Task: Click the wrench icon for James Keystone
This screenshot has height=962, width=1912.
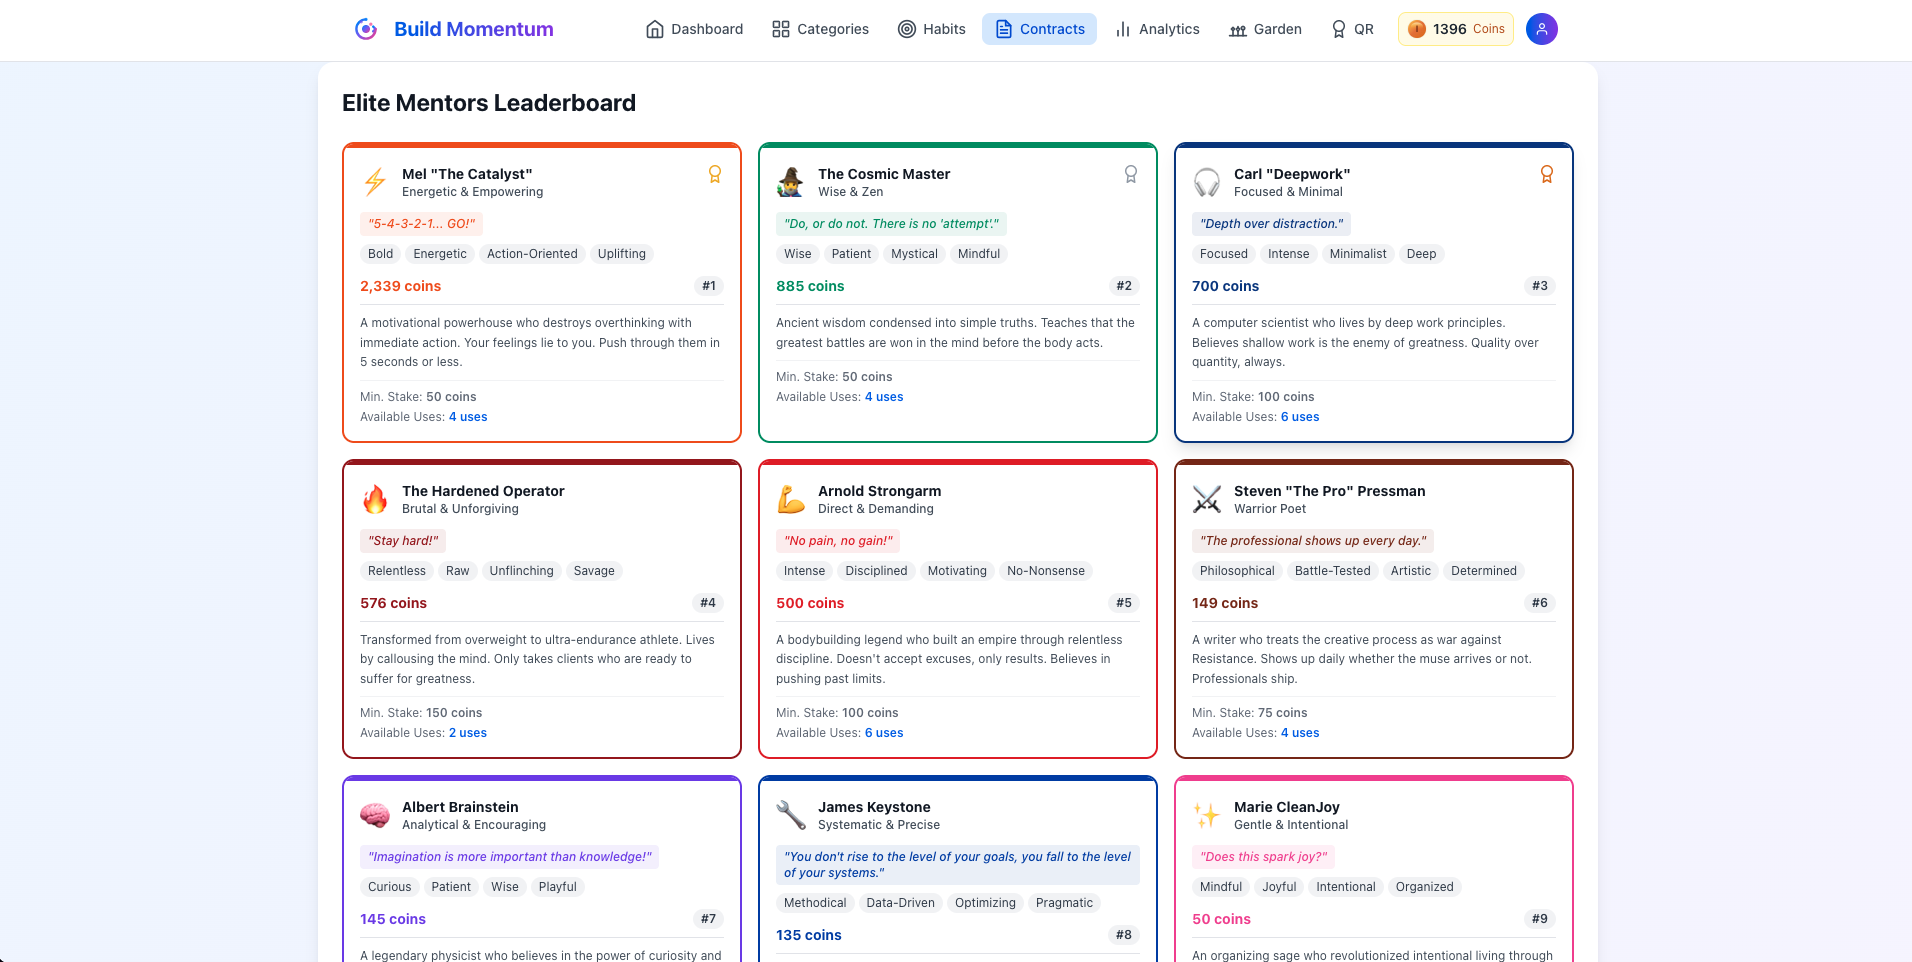Action: 791,815
